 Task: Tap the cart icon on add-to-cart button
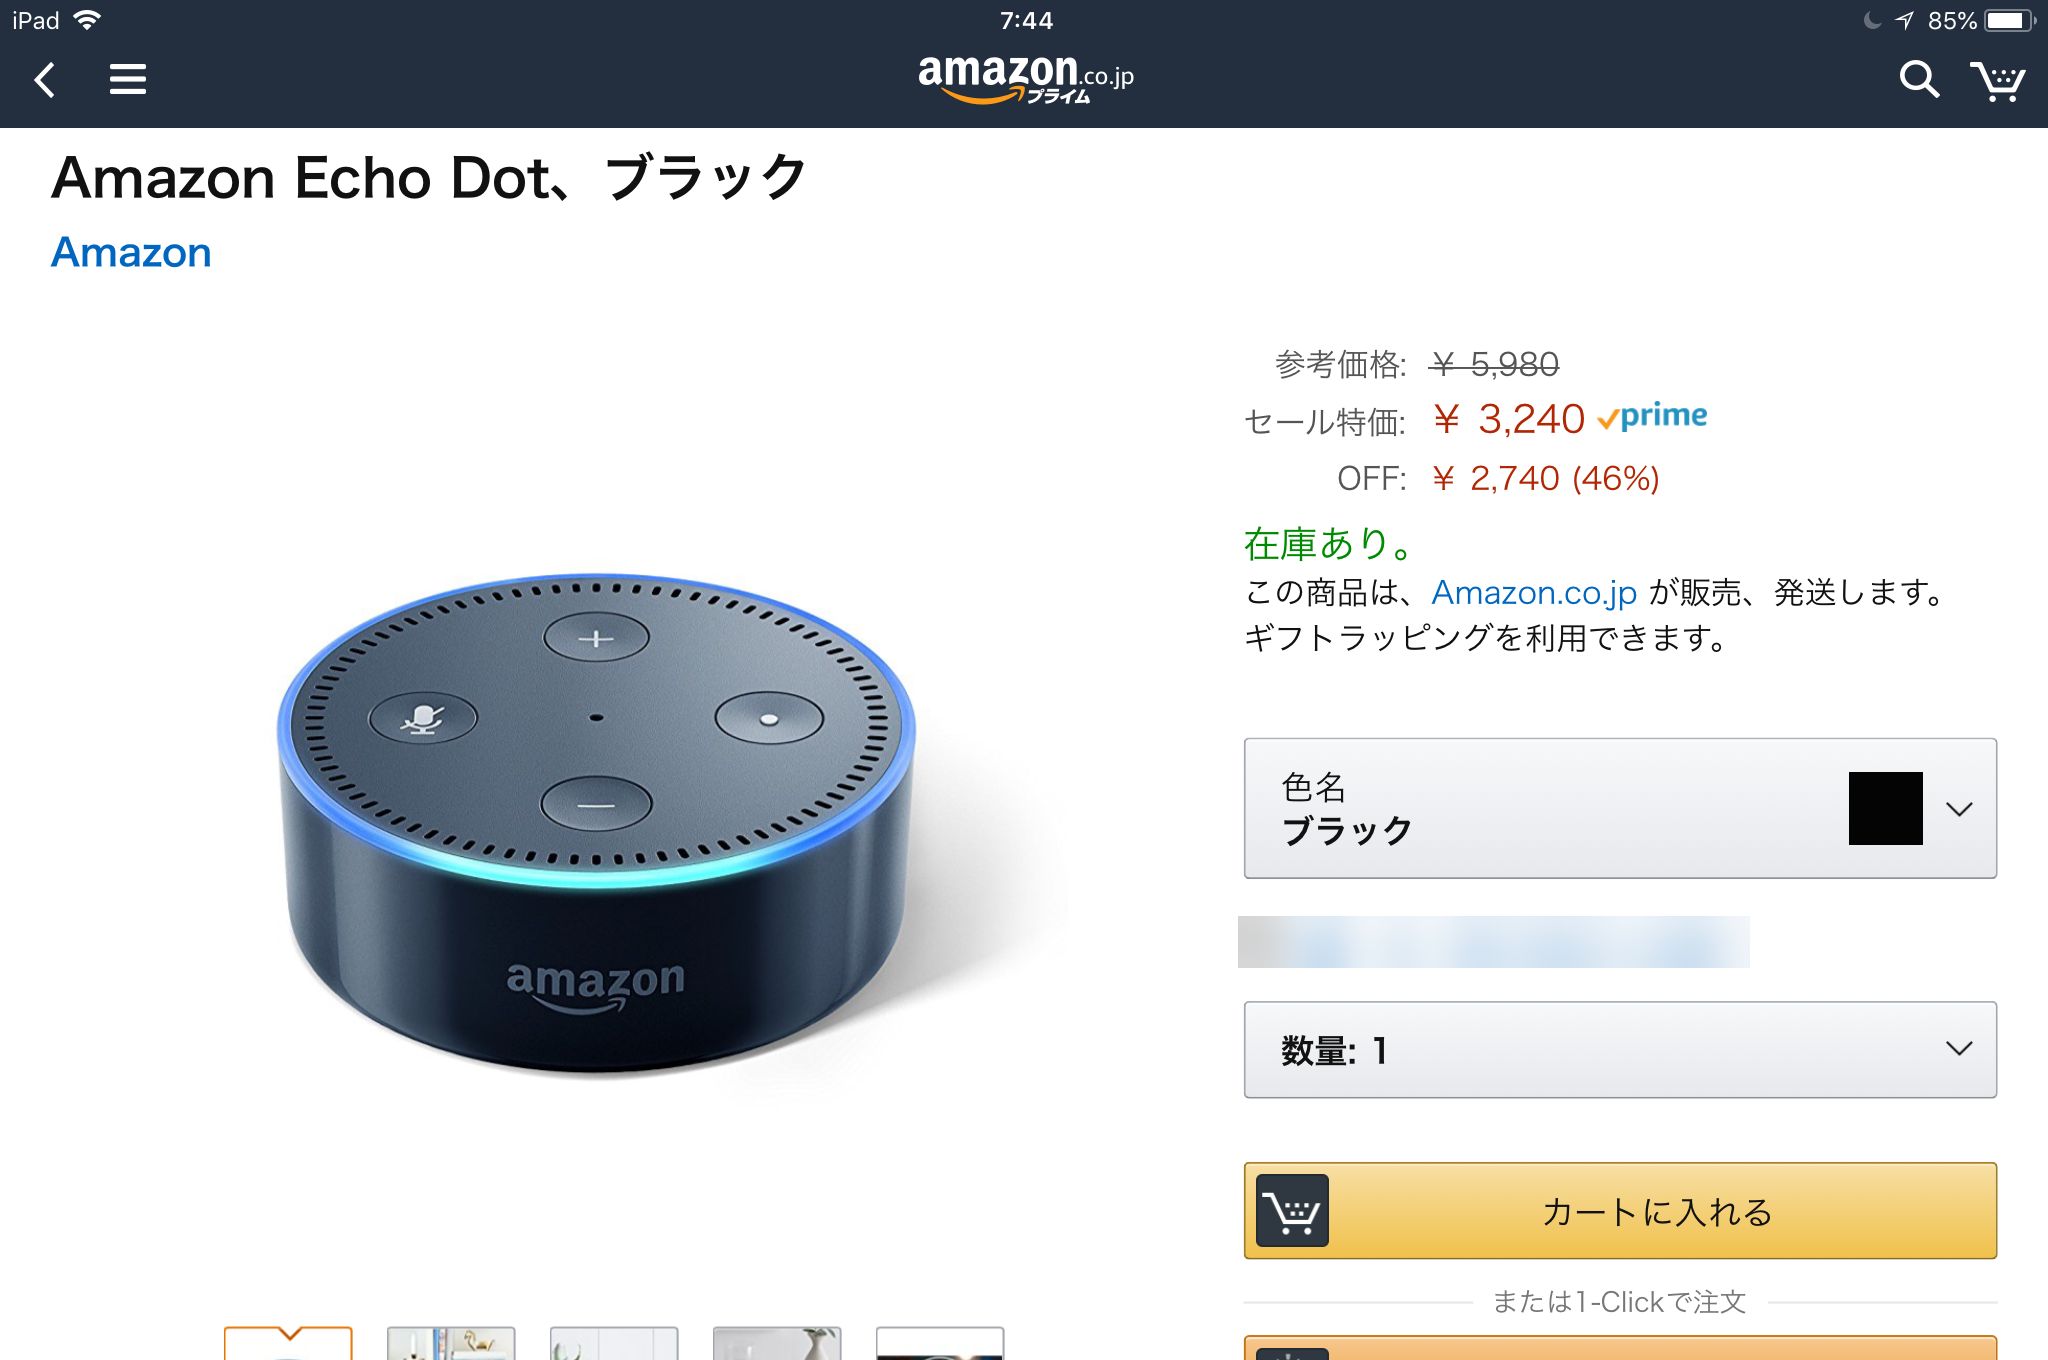click(1292, 1210)
